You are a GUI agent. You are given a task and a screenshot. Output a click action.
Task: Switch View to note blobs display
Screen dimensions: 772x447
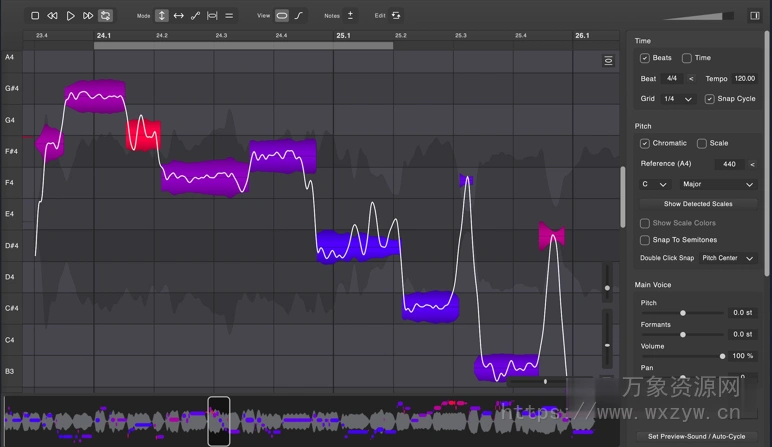282,16
